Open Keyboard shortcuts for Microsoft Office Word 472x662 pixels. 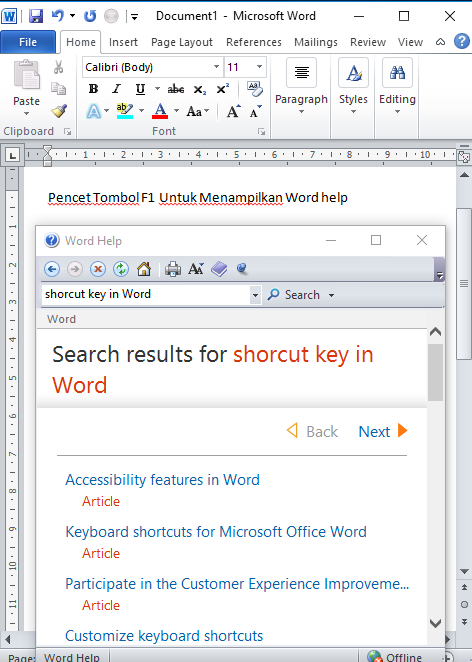pyautogui.click(x=216, y=532)
